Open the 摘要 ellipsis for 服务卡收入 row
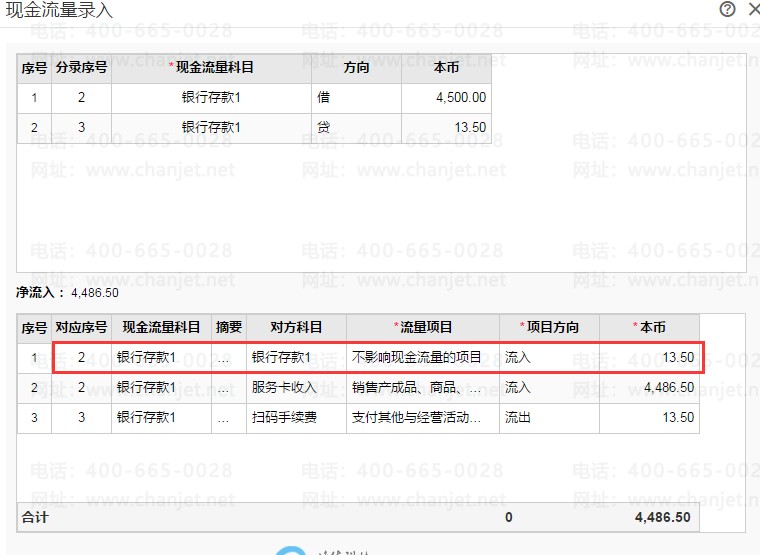This screenshot has height=555, width=760. click(x=222, y=387)
